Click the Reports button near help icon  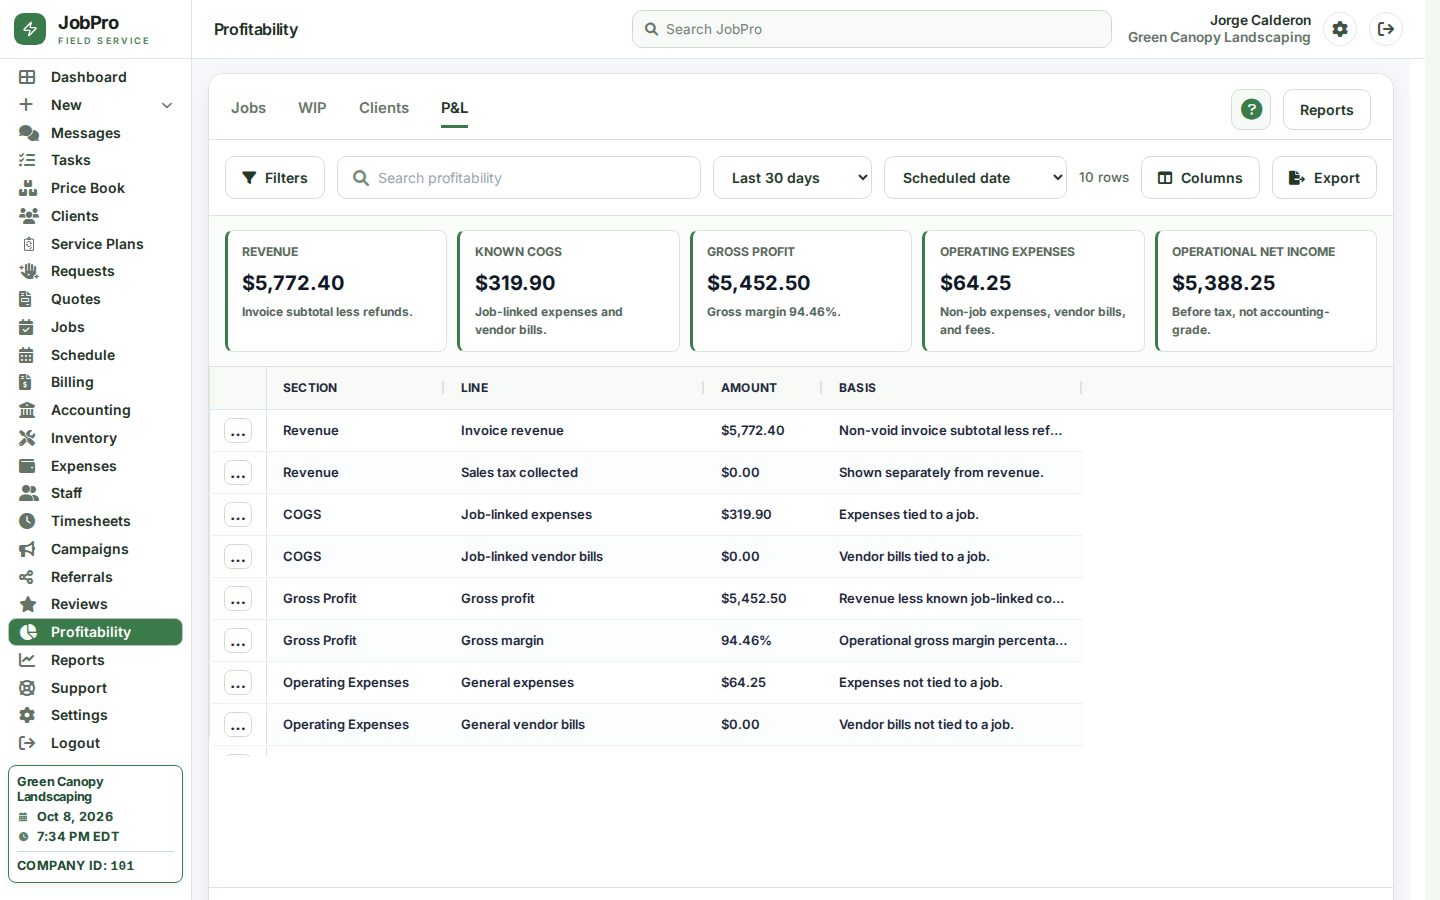[1327, 110]
